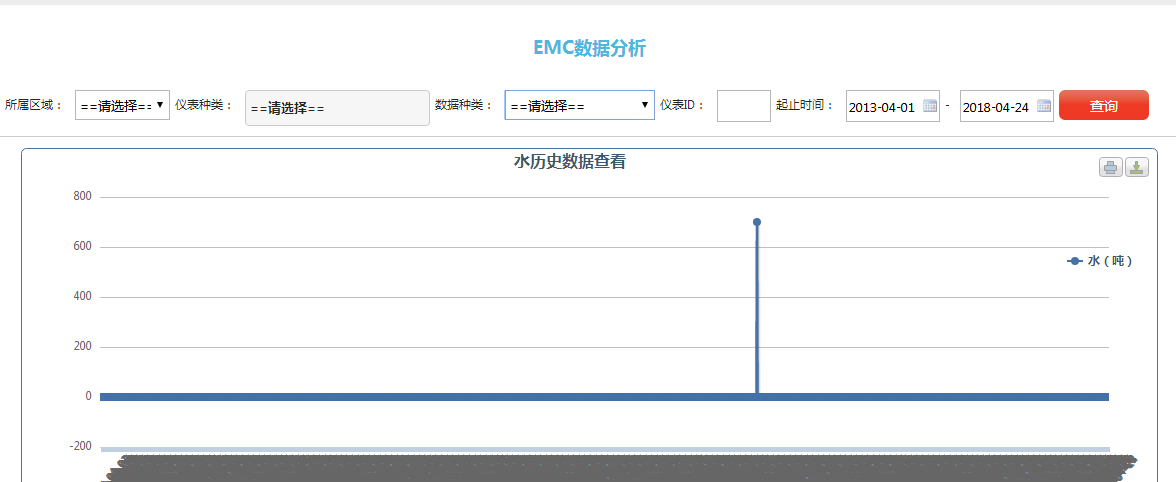
Task: Click the 600 y-axis label
Action: pos(82,247)
